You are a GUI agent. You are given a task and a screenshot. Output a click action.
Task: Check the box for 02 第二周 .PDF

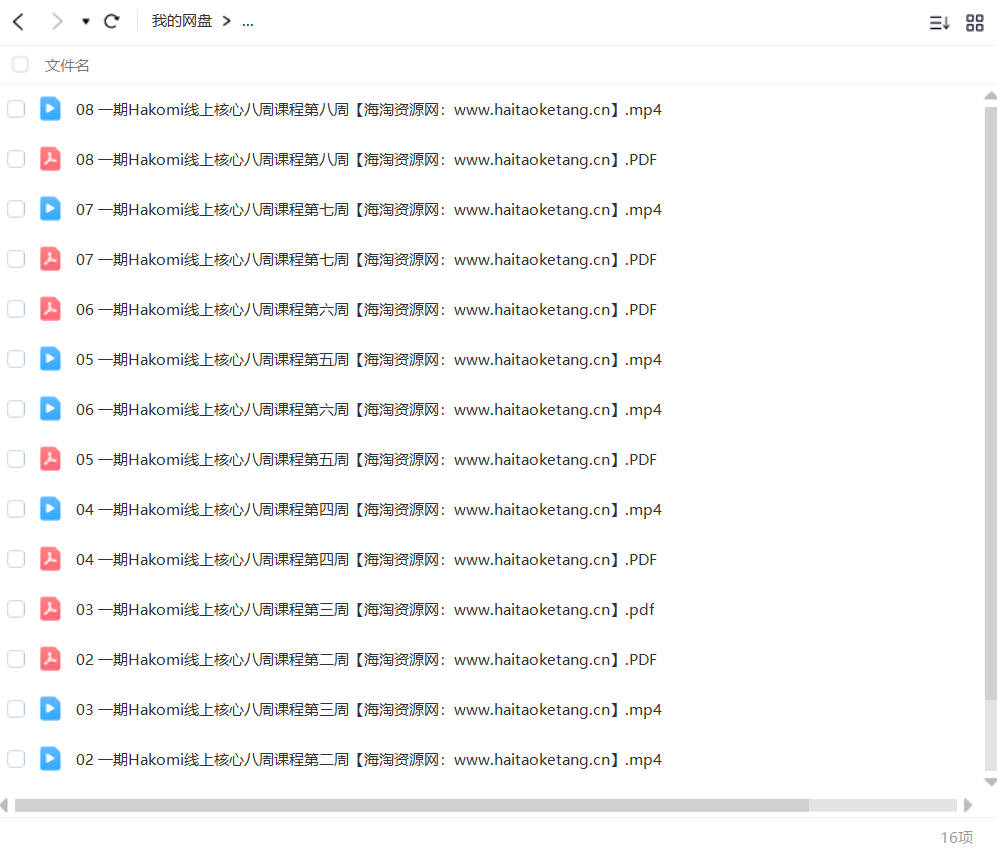(x=16, y=659)
